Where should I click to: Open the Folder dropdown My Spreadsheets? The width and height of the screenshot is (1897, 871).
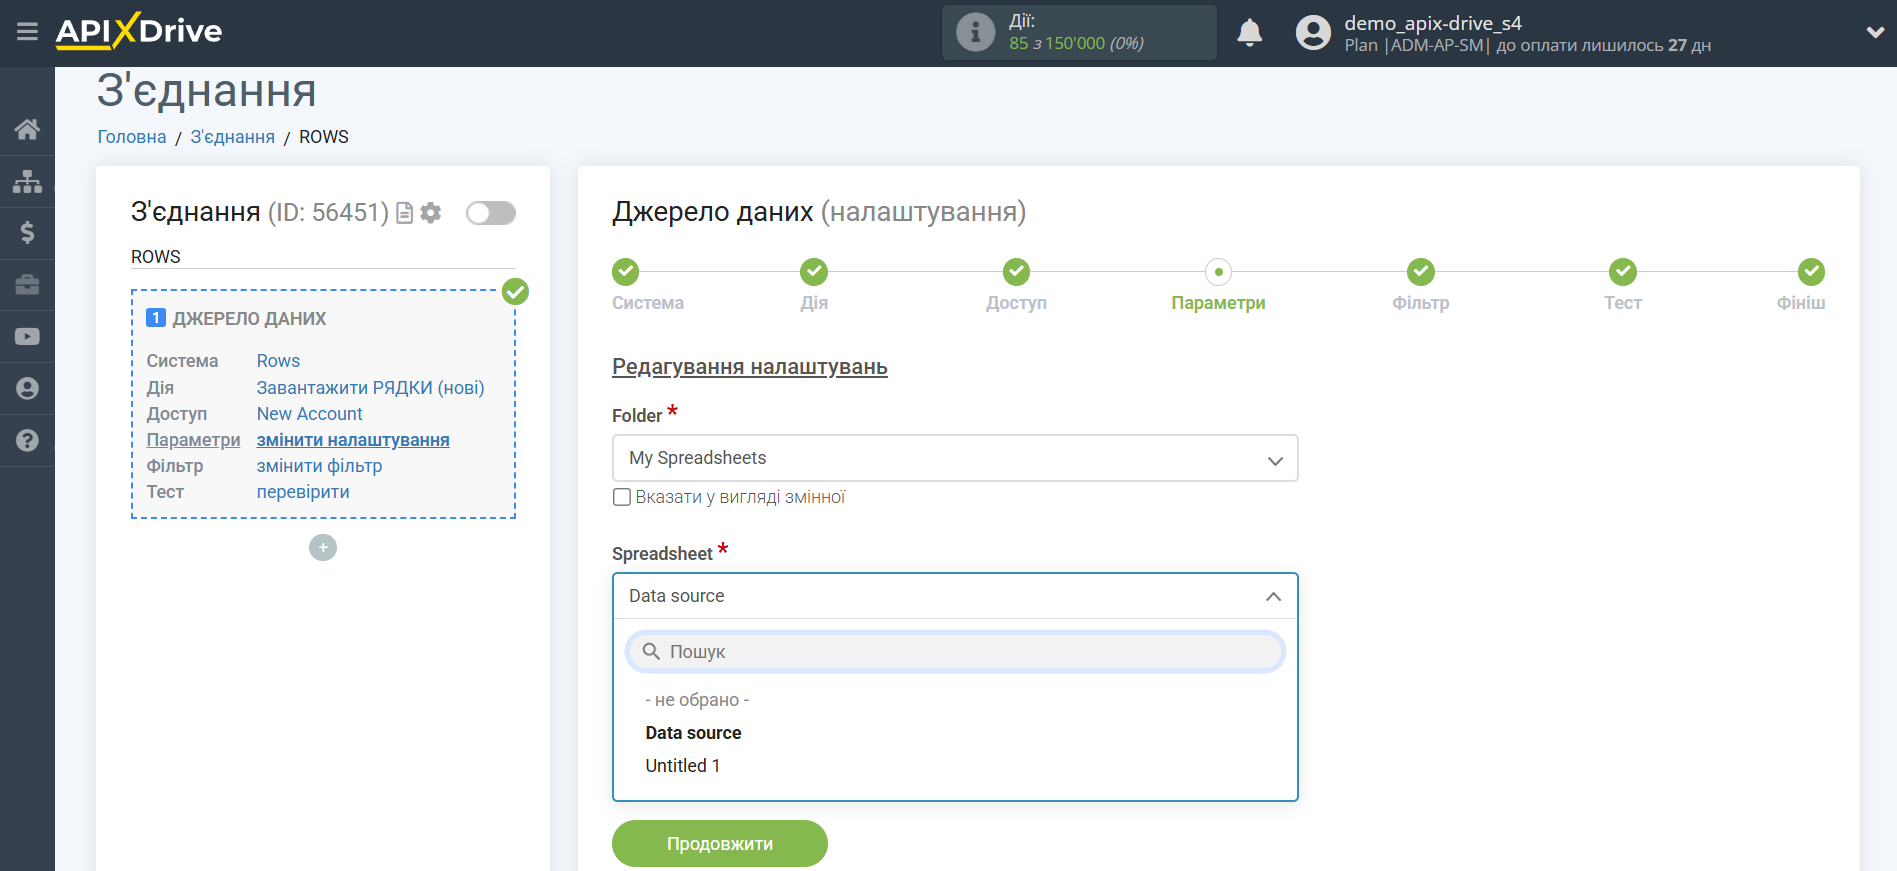click(x=955, y=458)
